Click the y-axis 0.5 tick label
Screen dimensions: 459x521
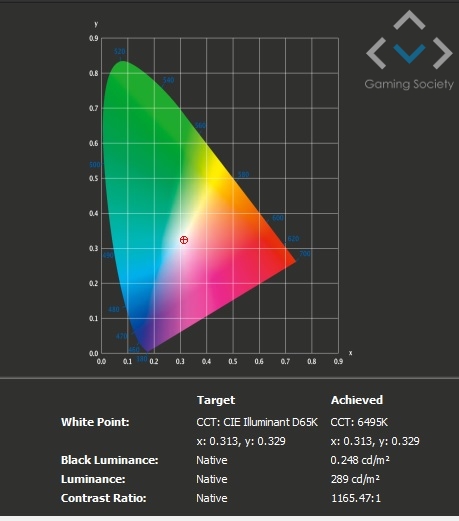[94, 178]
